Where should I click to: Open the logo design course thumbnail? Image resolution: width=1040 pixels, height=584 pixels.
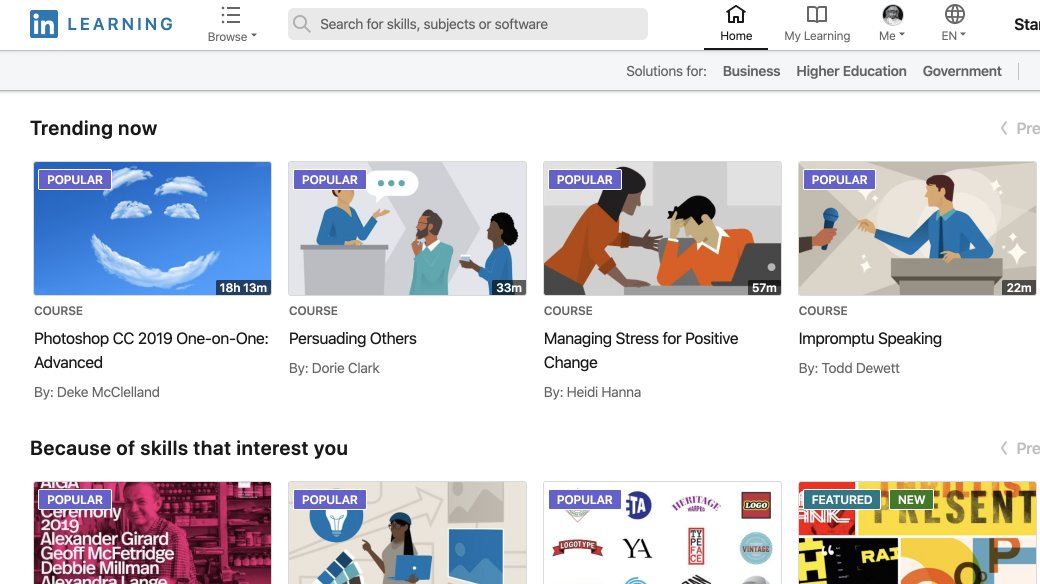click(x=662, y=533)
